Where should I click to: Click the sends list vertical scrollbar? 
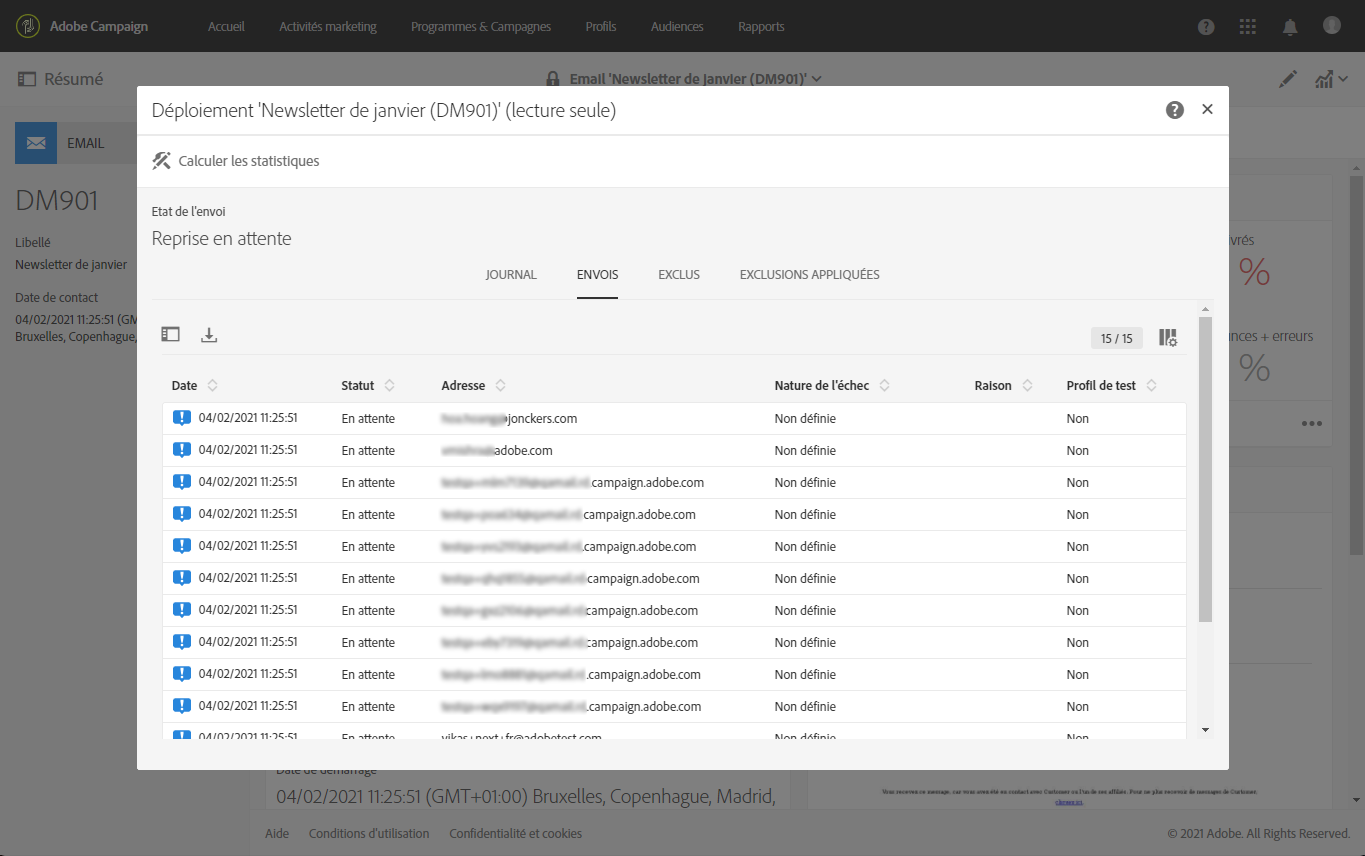coord(1205,470)
